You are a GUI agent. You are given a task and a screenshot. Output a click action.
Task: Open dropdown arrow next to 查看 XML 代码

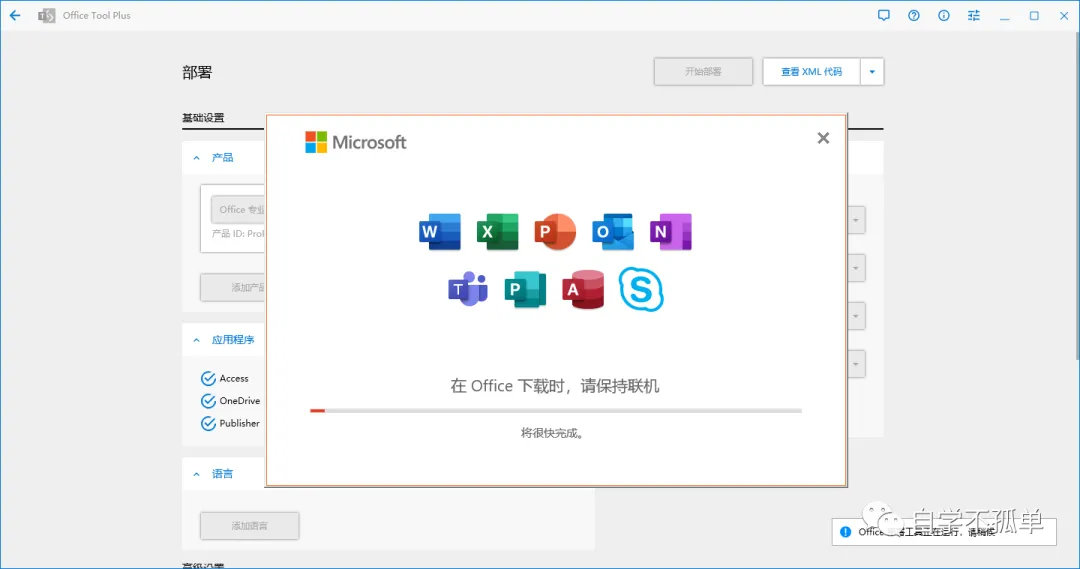(x=872, y=72)
